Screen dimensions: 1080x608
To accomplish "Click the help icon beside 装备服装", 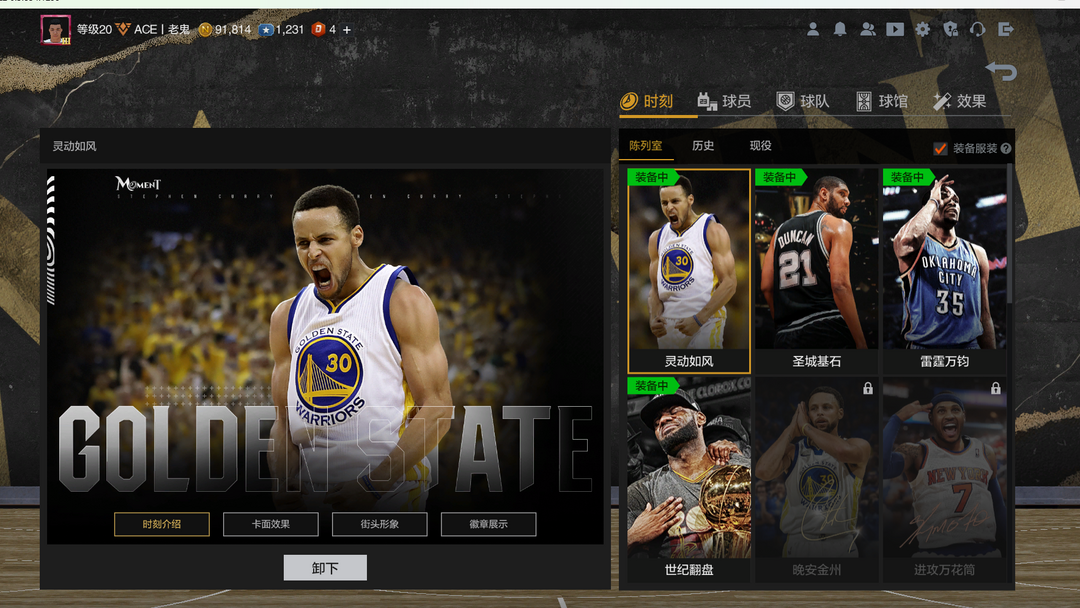I will click(x=1006, y=148).
